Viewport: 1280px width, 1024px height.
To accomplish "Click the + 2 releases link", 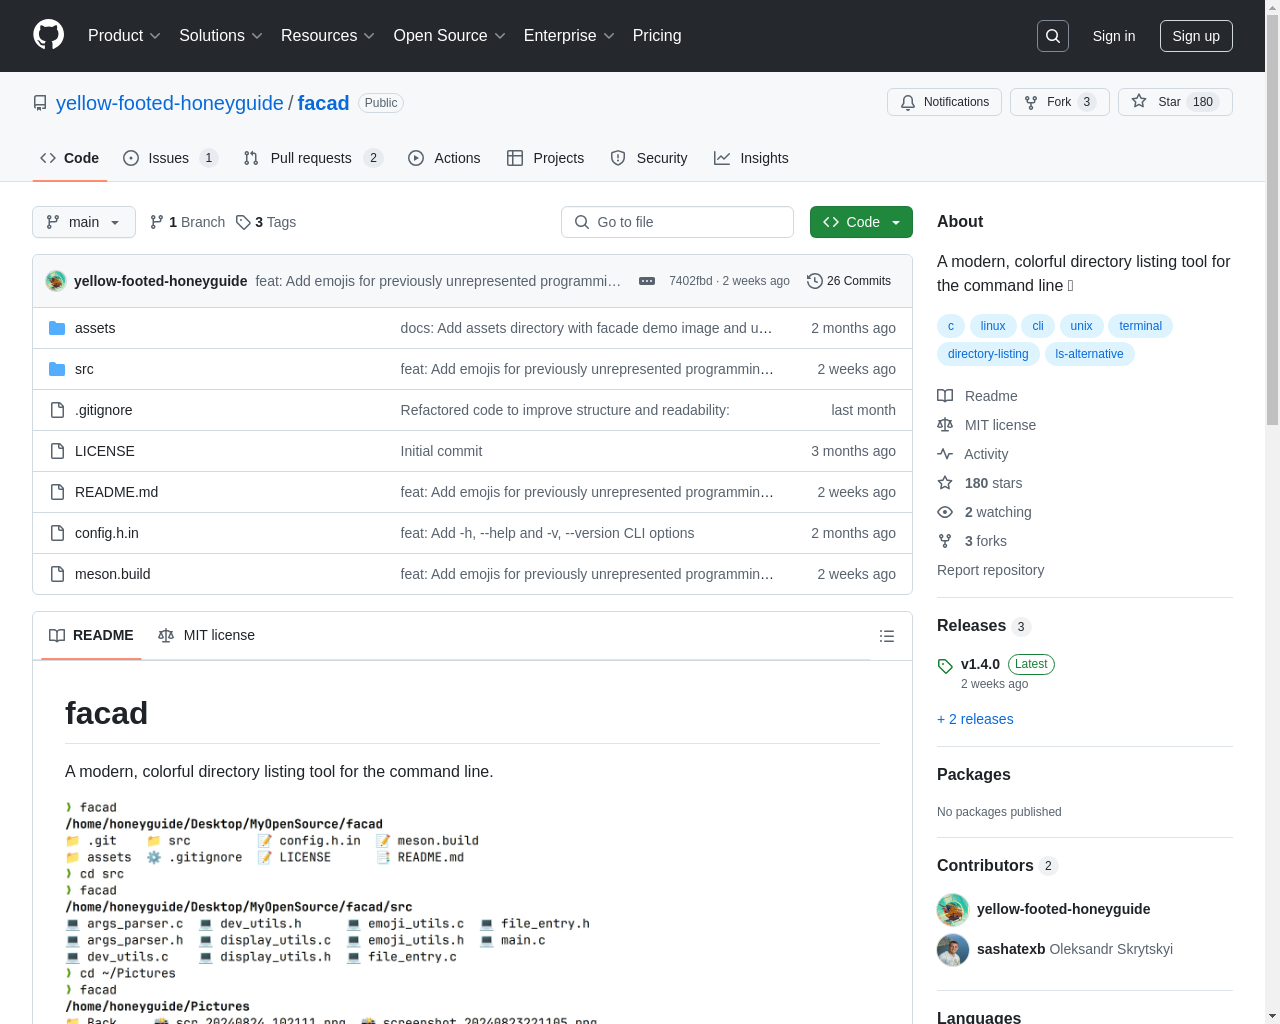I will pos(975,719).
